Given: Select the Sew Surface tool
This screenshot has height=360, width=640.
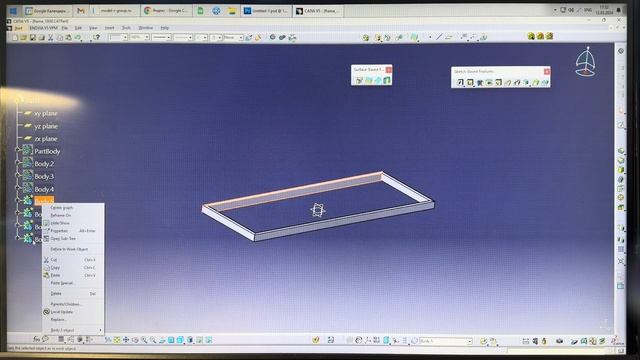Looking at the screenshot, I should point(387,80).
